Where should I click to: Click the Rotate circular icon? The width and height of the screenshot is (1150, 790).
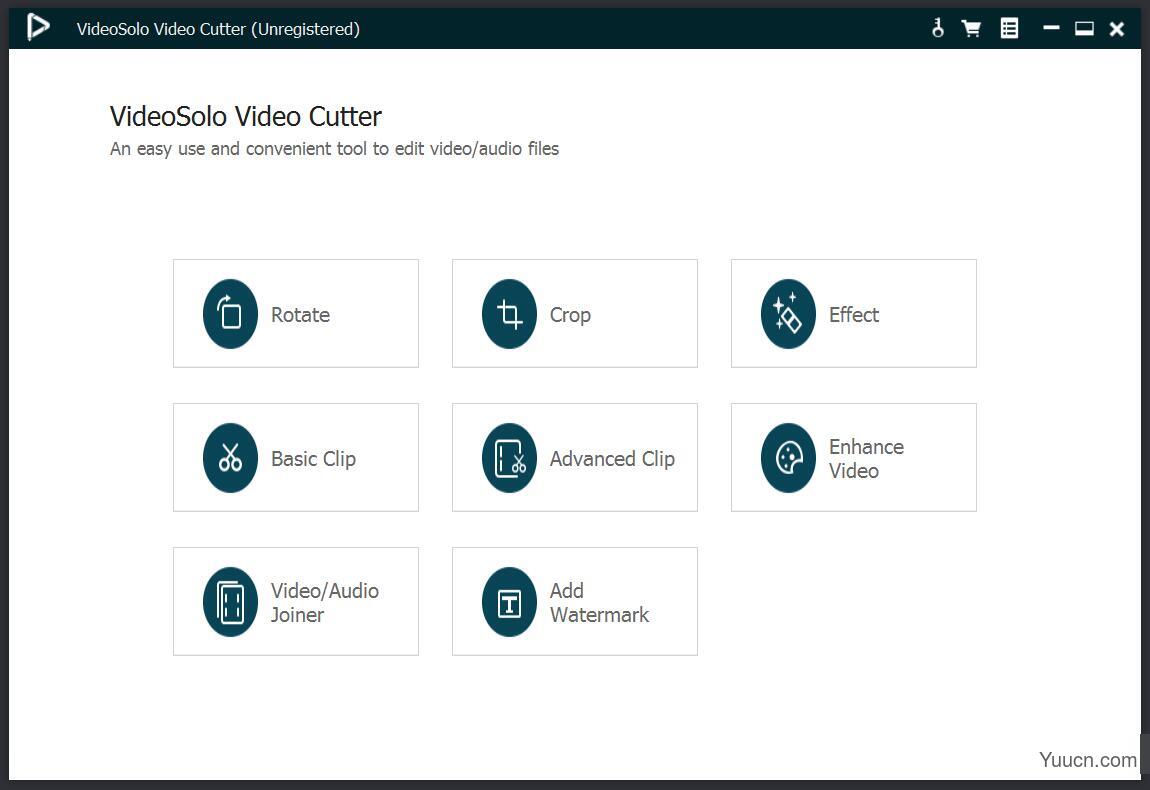coord(230,314)
